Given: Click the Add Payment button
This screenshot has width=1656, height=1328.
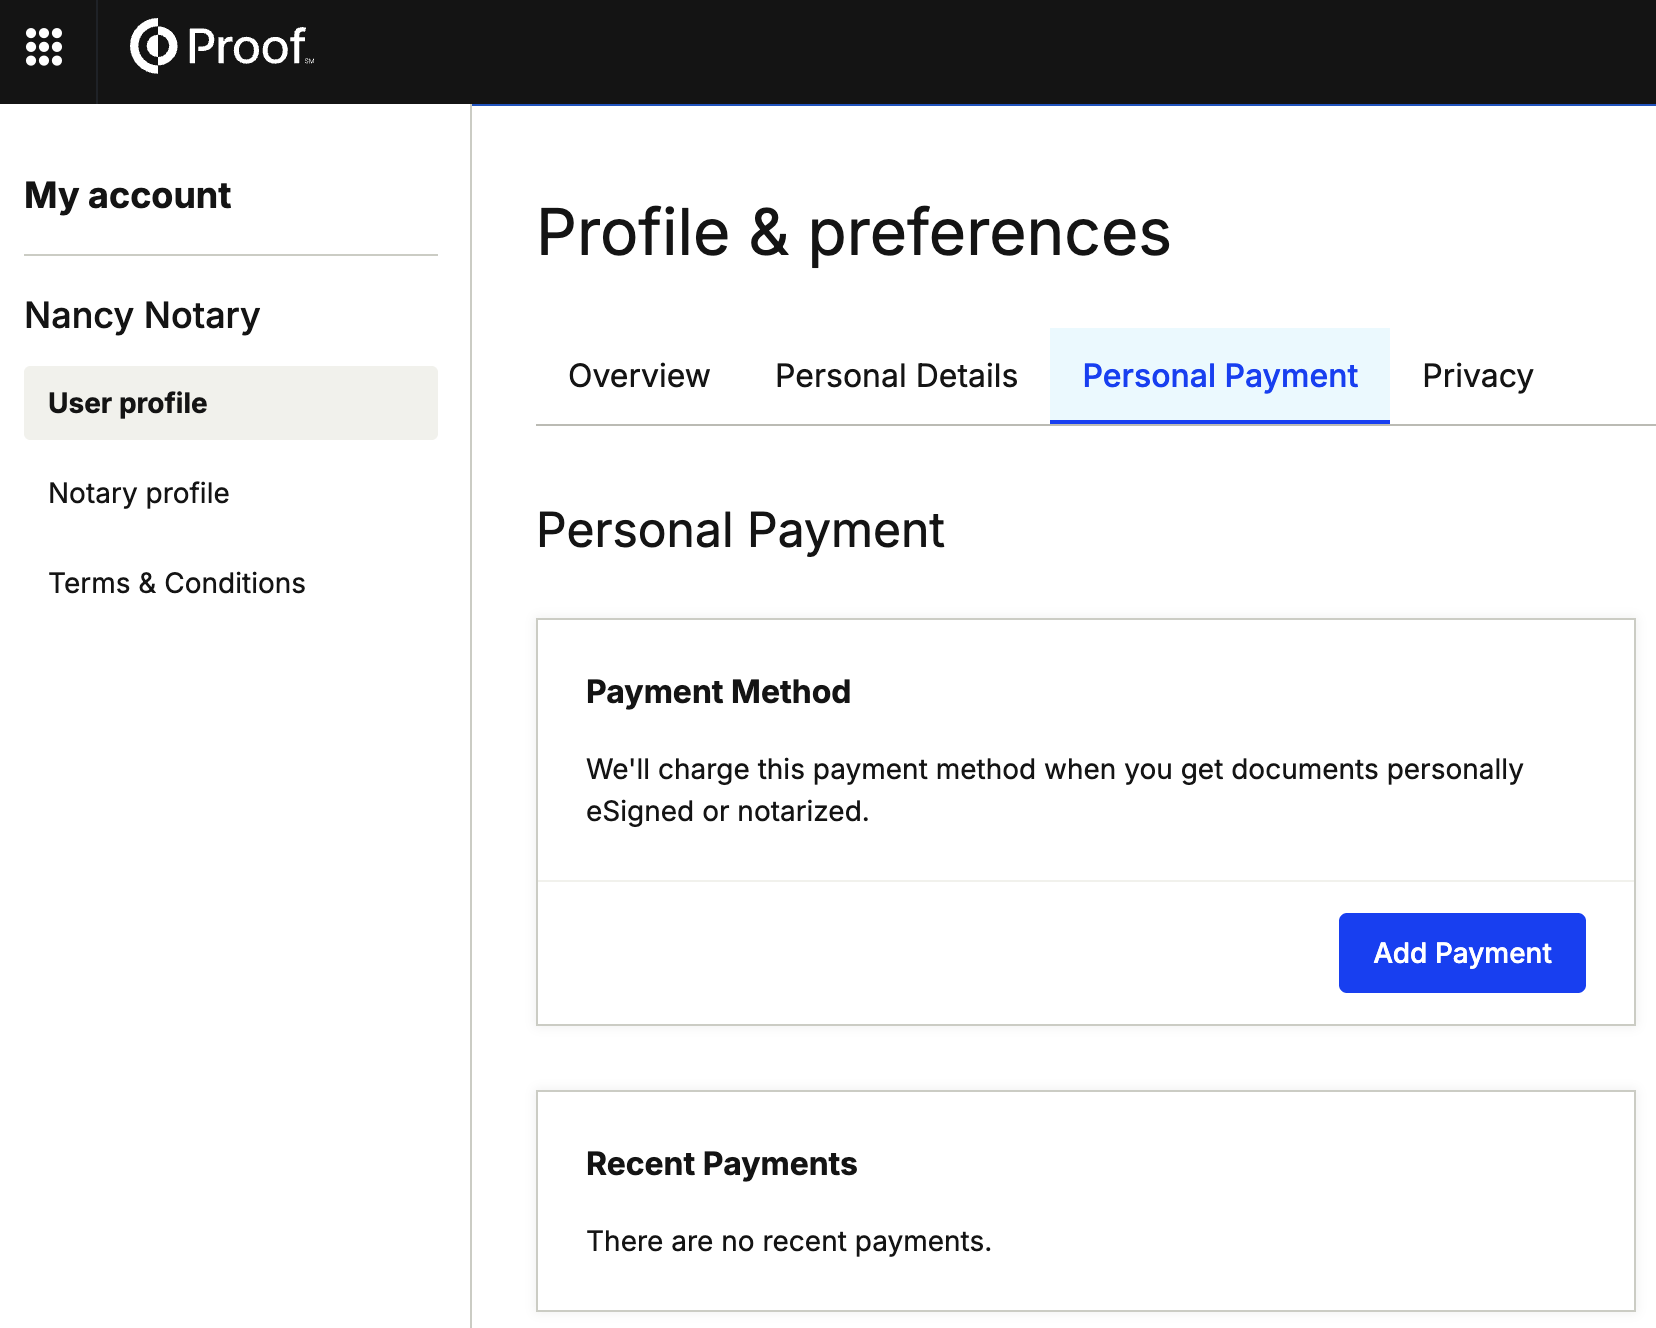Looking at the screenshot, I should [1462, 953].
